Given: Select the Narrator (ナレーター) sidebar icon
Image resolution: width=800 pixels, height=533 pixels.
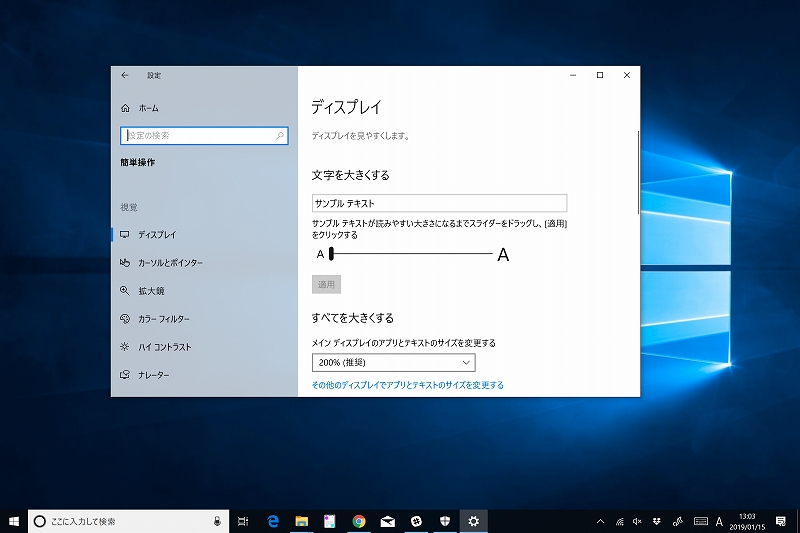Looking at the screenshot, I should (125, 375).
